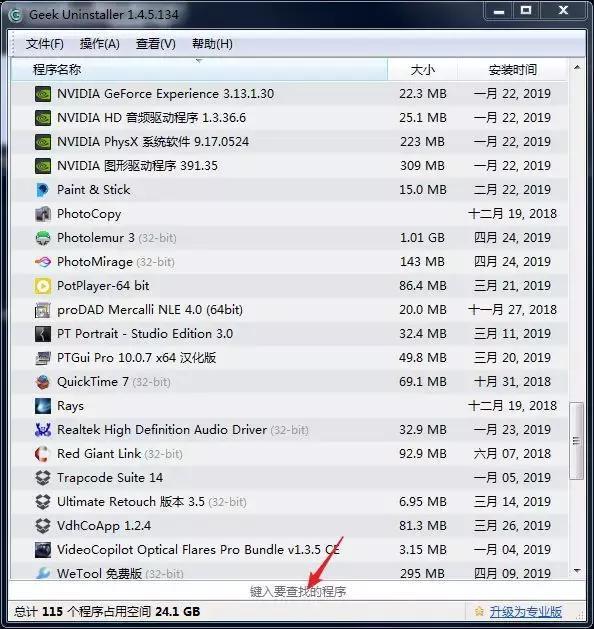The width and height of the screenshot is (594, 629).
Task: Click the NVIDIA HD audio driver icon
Action: tap(43, 118)
